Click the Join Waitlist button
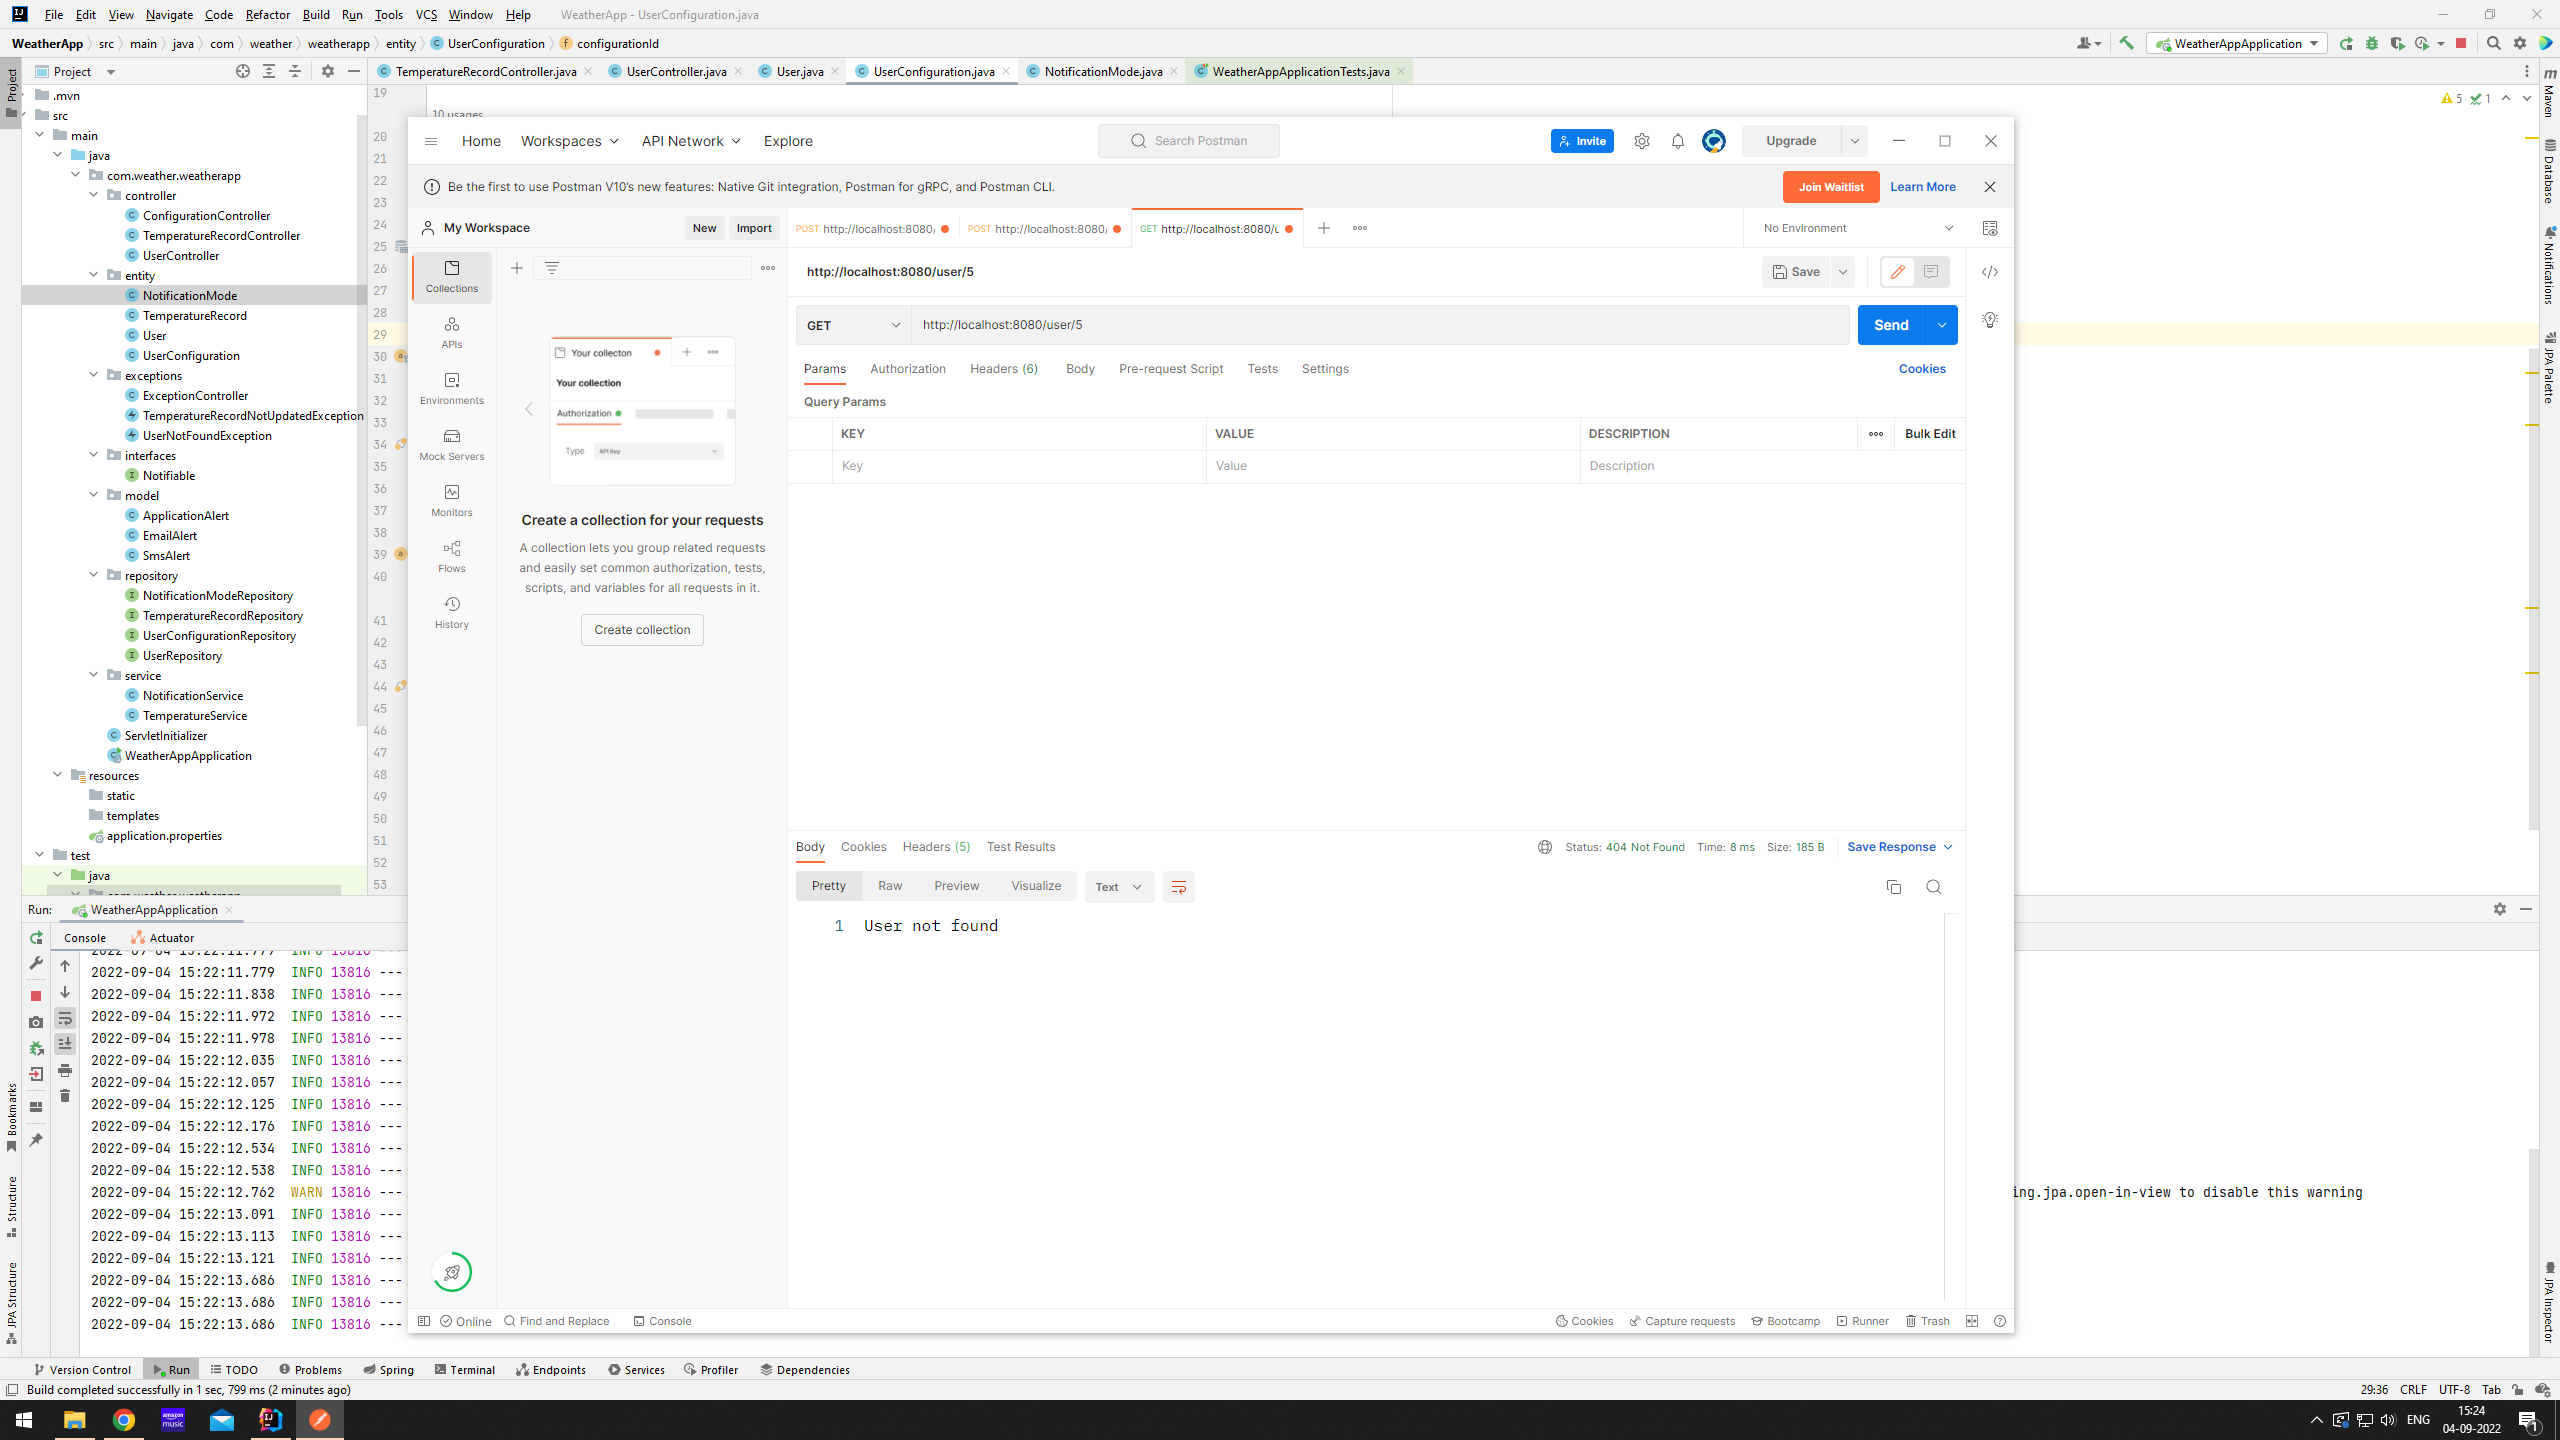 click(x=1831, y=187)
